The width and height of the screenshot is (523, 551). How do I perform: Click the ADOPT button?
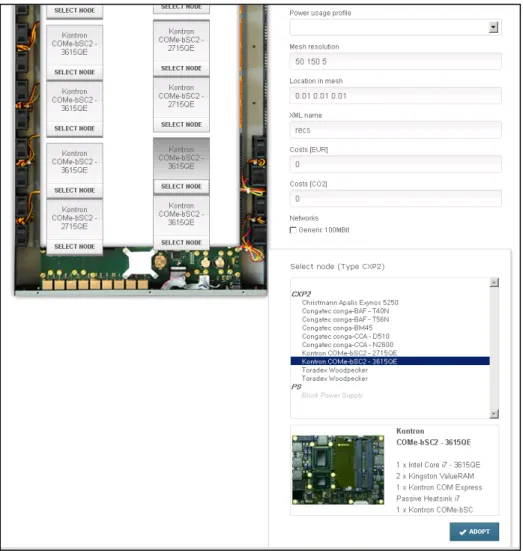point(474,532)
